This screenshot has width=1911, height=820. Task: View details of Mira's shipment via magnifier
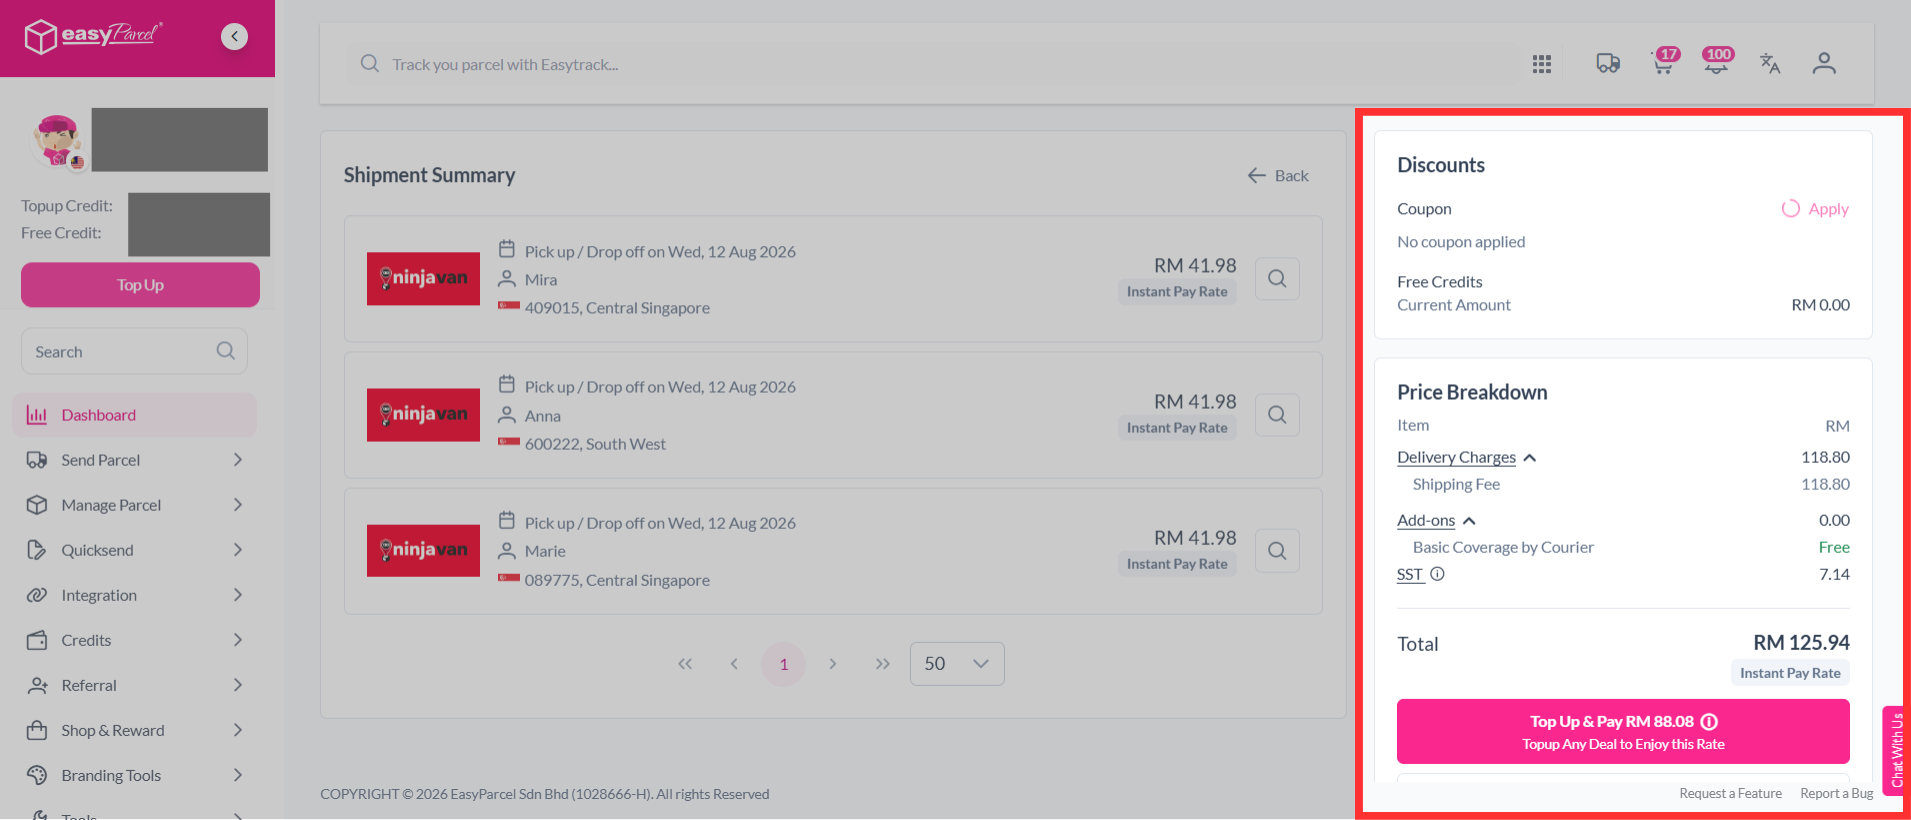point(1277,279)
